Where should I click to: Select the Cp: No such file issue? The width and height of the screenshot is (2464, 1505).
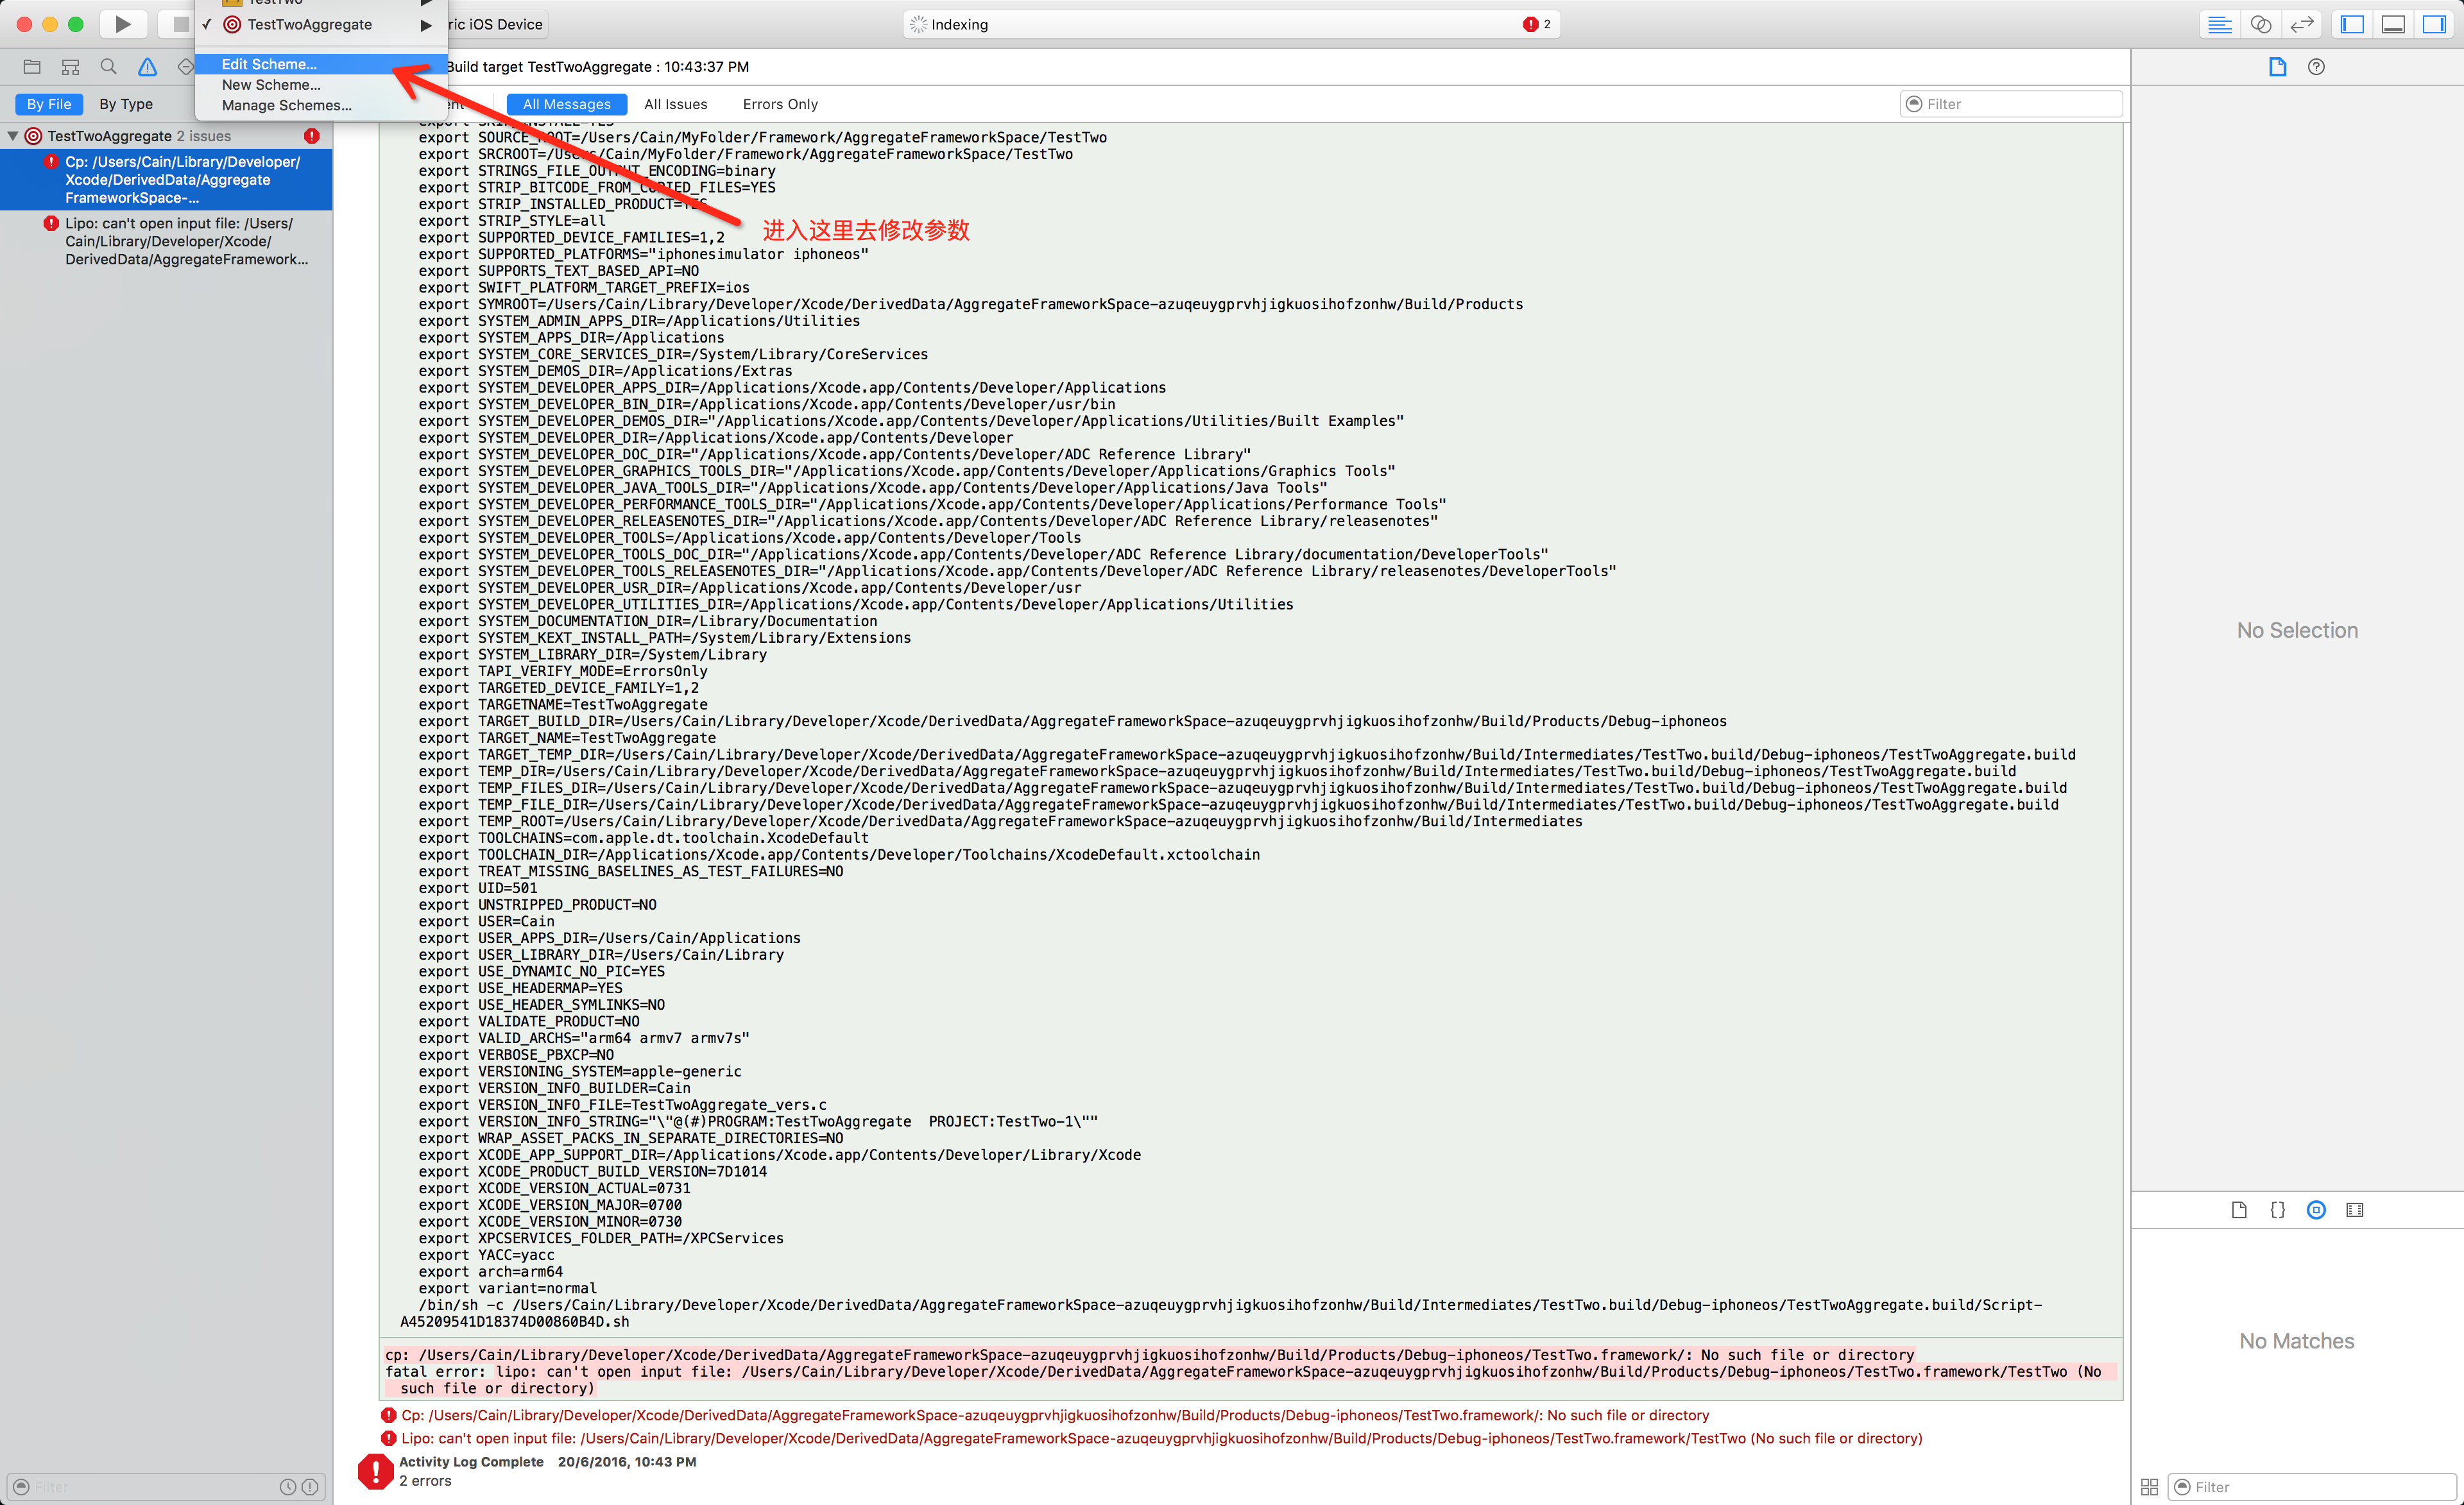click(166, 180)
